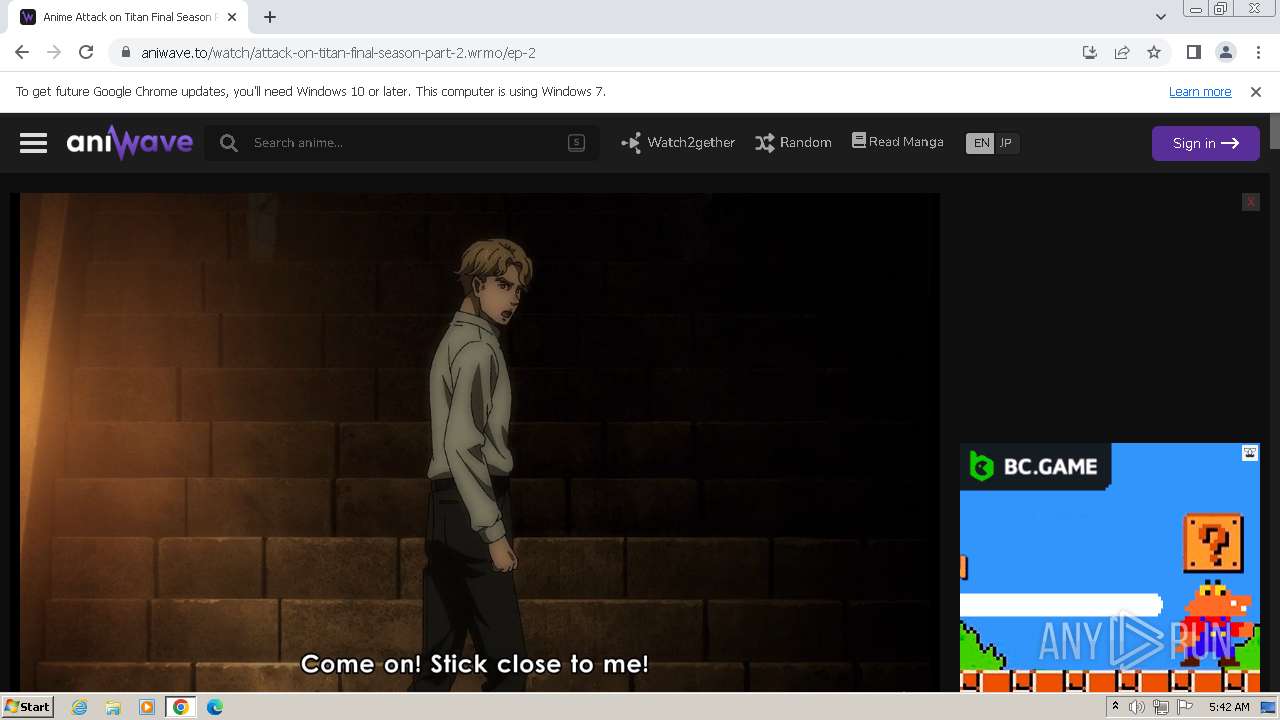Click Learn more about Chrome updates
The height and width of the screenshot is (720, 1280).
coord(1200,92)
